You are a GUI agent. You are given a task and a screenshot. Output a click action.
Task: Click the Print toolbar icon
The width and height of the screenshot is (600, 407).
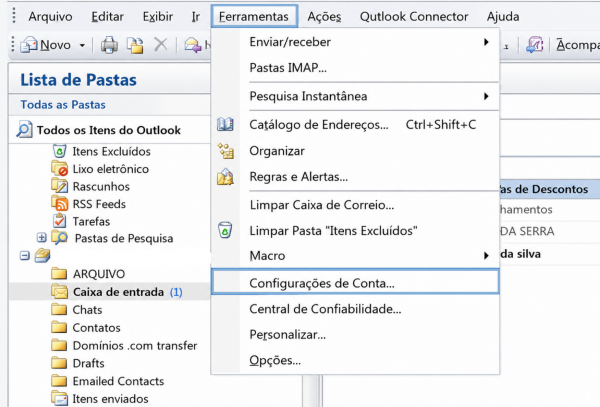[109, 45]
